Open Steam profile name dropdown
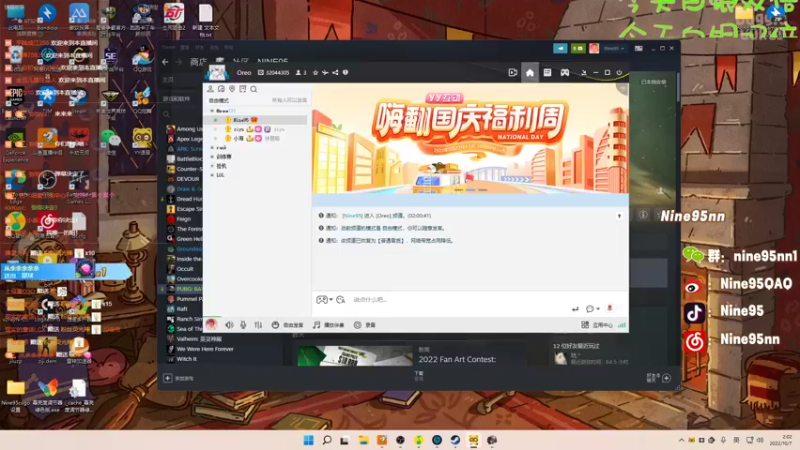The image size is (800, 450). click(613, 48)
